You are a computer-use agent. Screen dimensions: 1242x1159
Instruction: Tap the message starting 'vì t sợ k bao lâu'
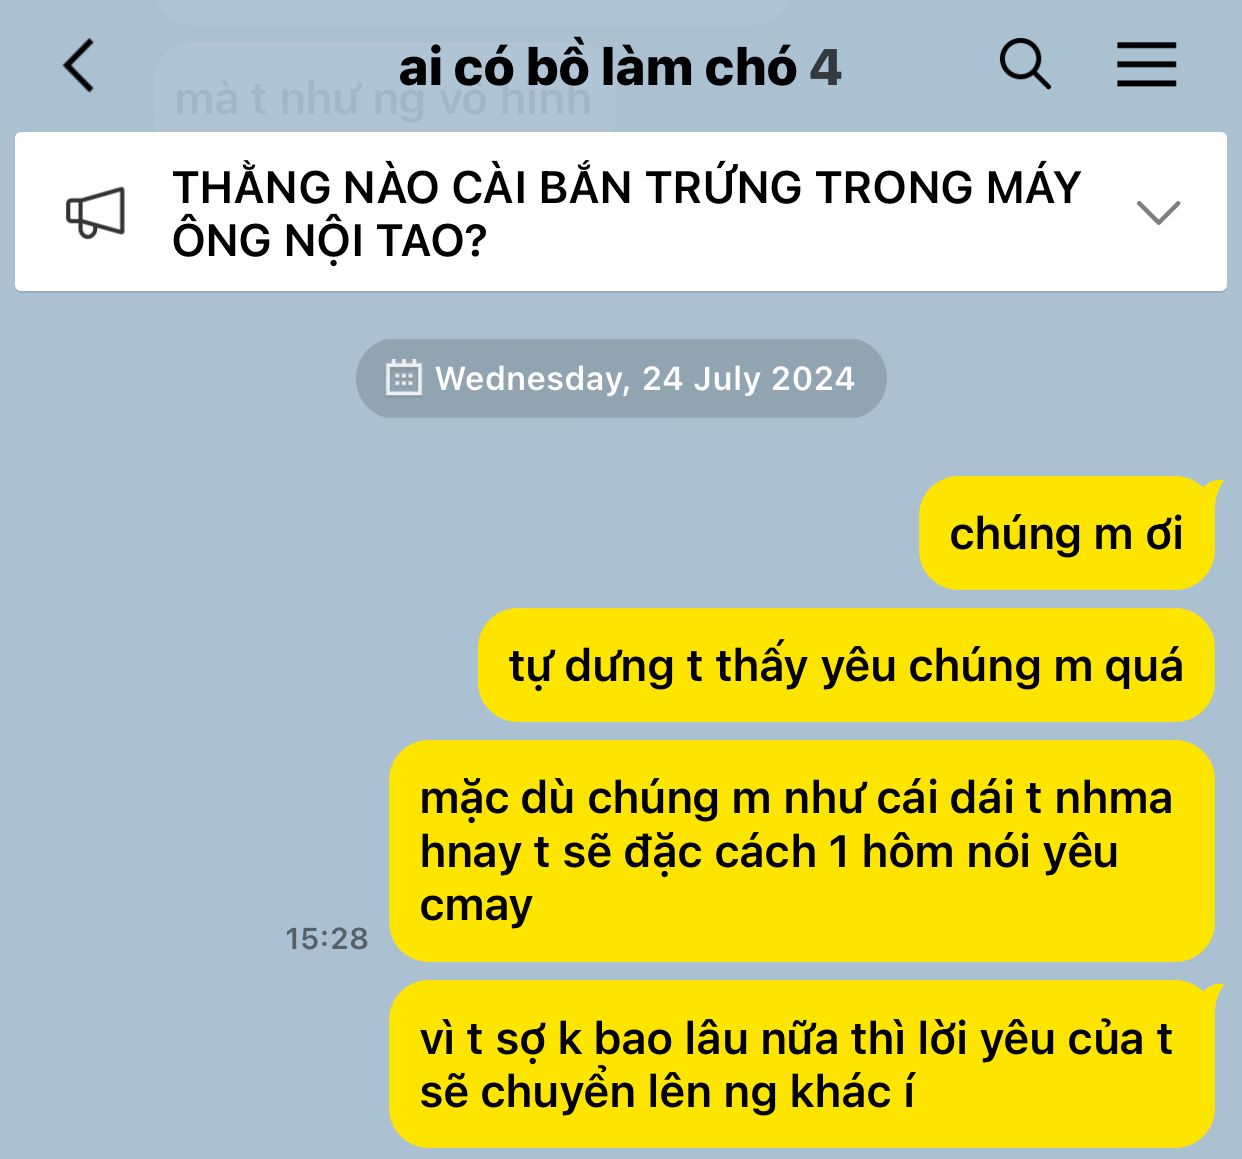(801, 1064)
